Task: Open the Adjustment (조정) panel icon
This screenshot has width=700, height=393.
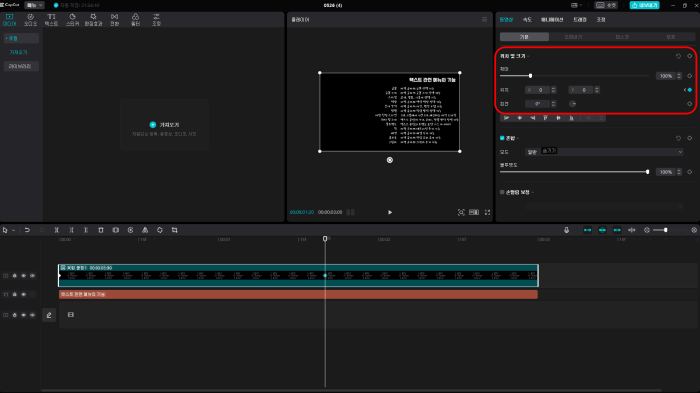Action: (x=156, y=19)
